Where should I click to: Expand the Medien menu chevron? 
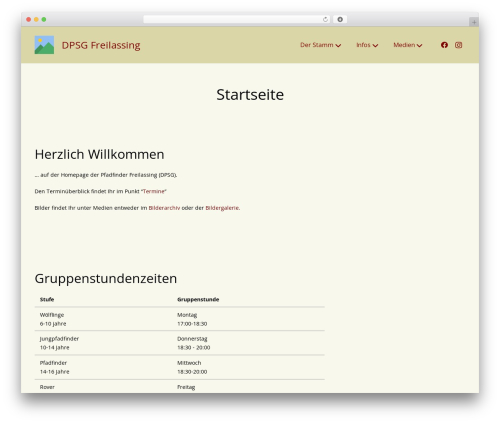[419, 46]
